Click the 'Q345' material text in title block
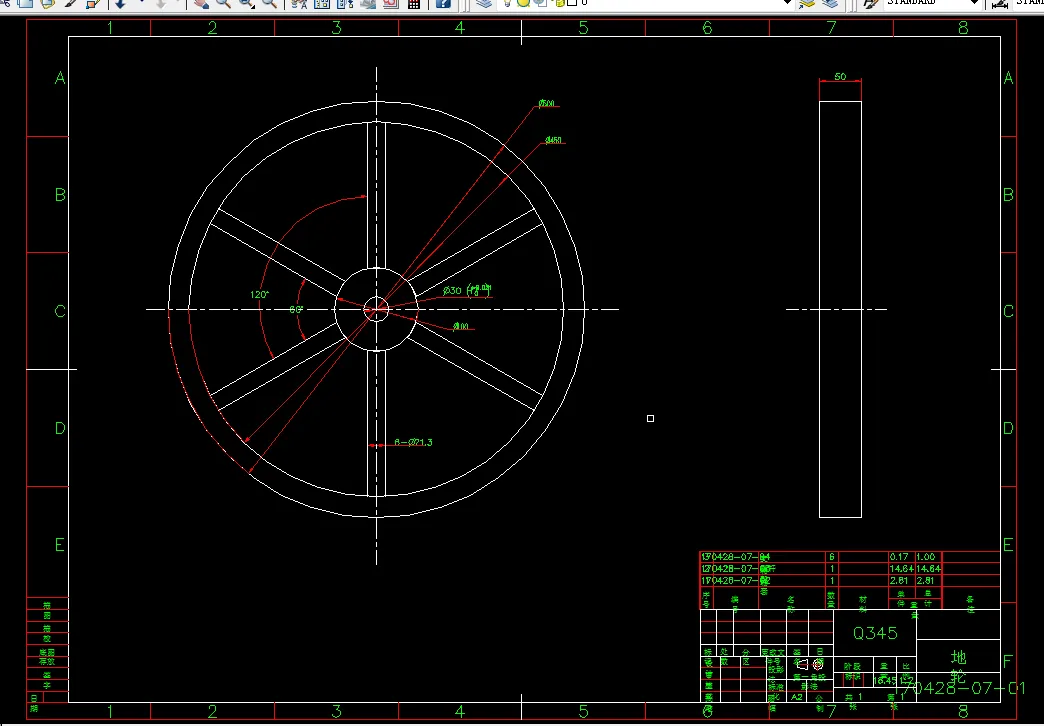Viewport: 1044px width, 726px height. tap(875, 633)
